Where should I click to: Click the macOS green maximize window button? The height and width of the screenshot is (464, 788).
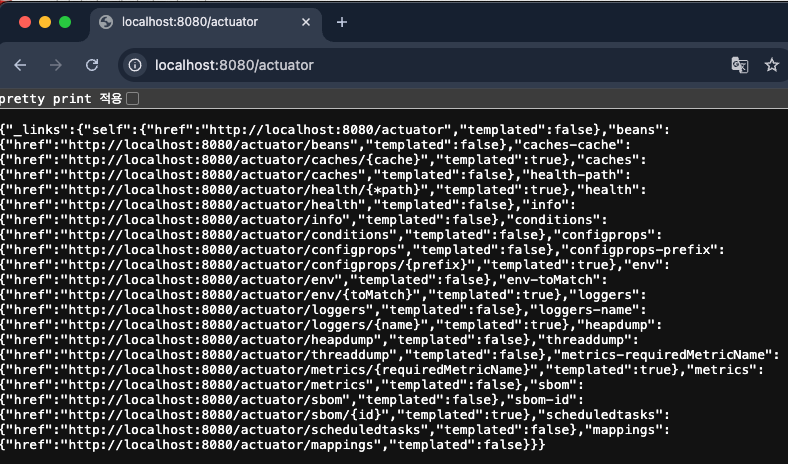point(65,22)
